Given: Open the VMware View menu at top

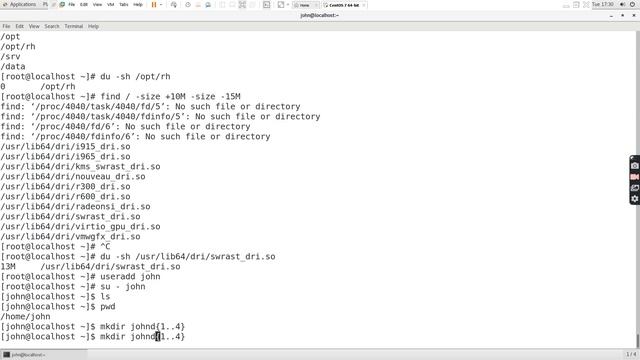Looking at the screenshot, I should coord(97,4).
